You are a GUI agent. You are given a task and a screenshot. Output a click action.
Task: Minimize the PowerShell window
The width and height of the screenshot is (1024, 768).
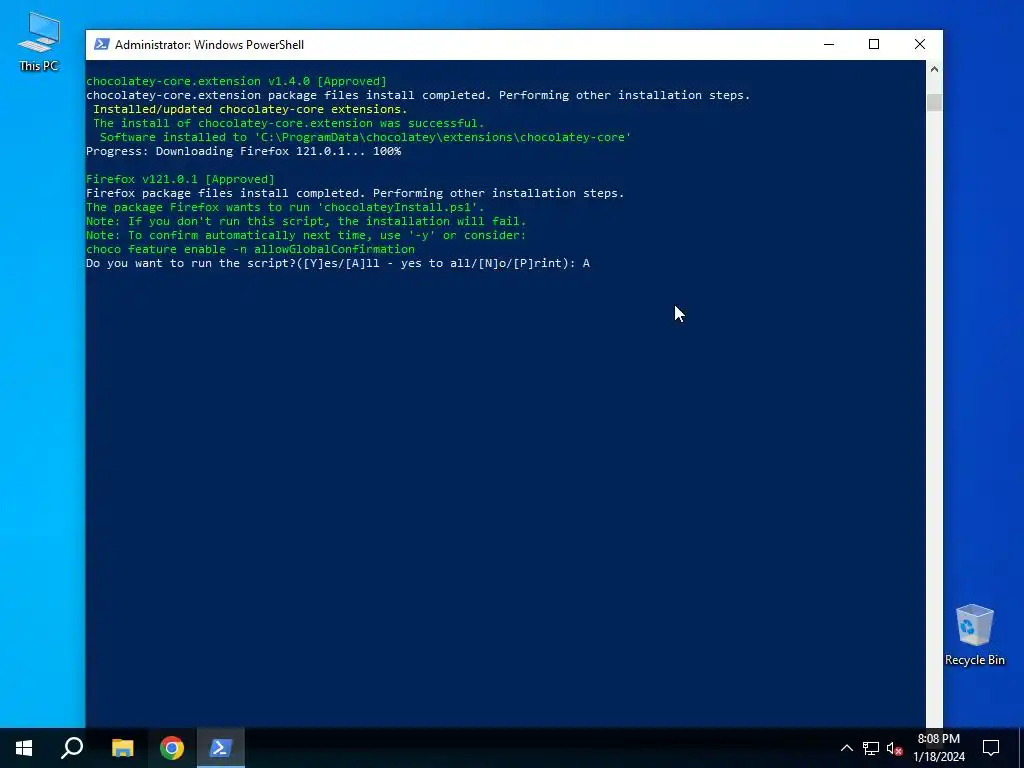point(829,44)
